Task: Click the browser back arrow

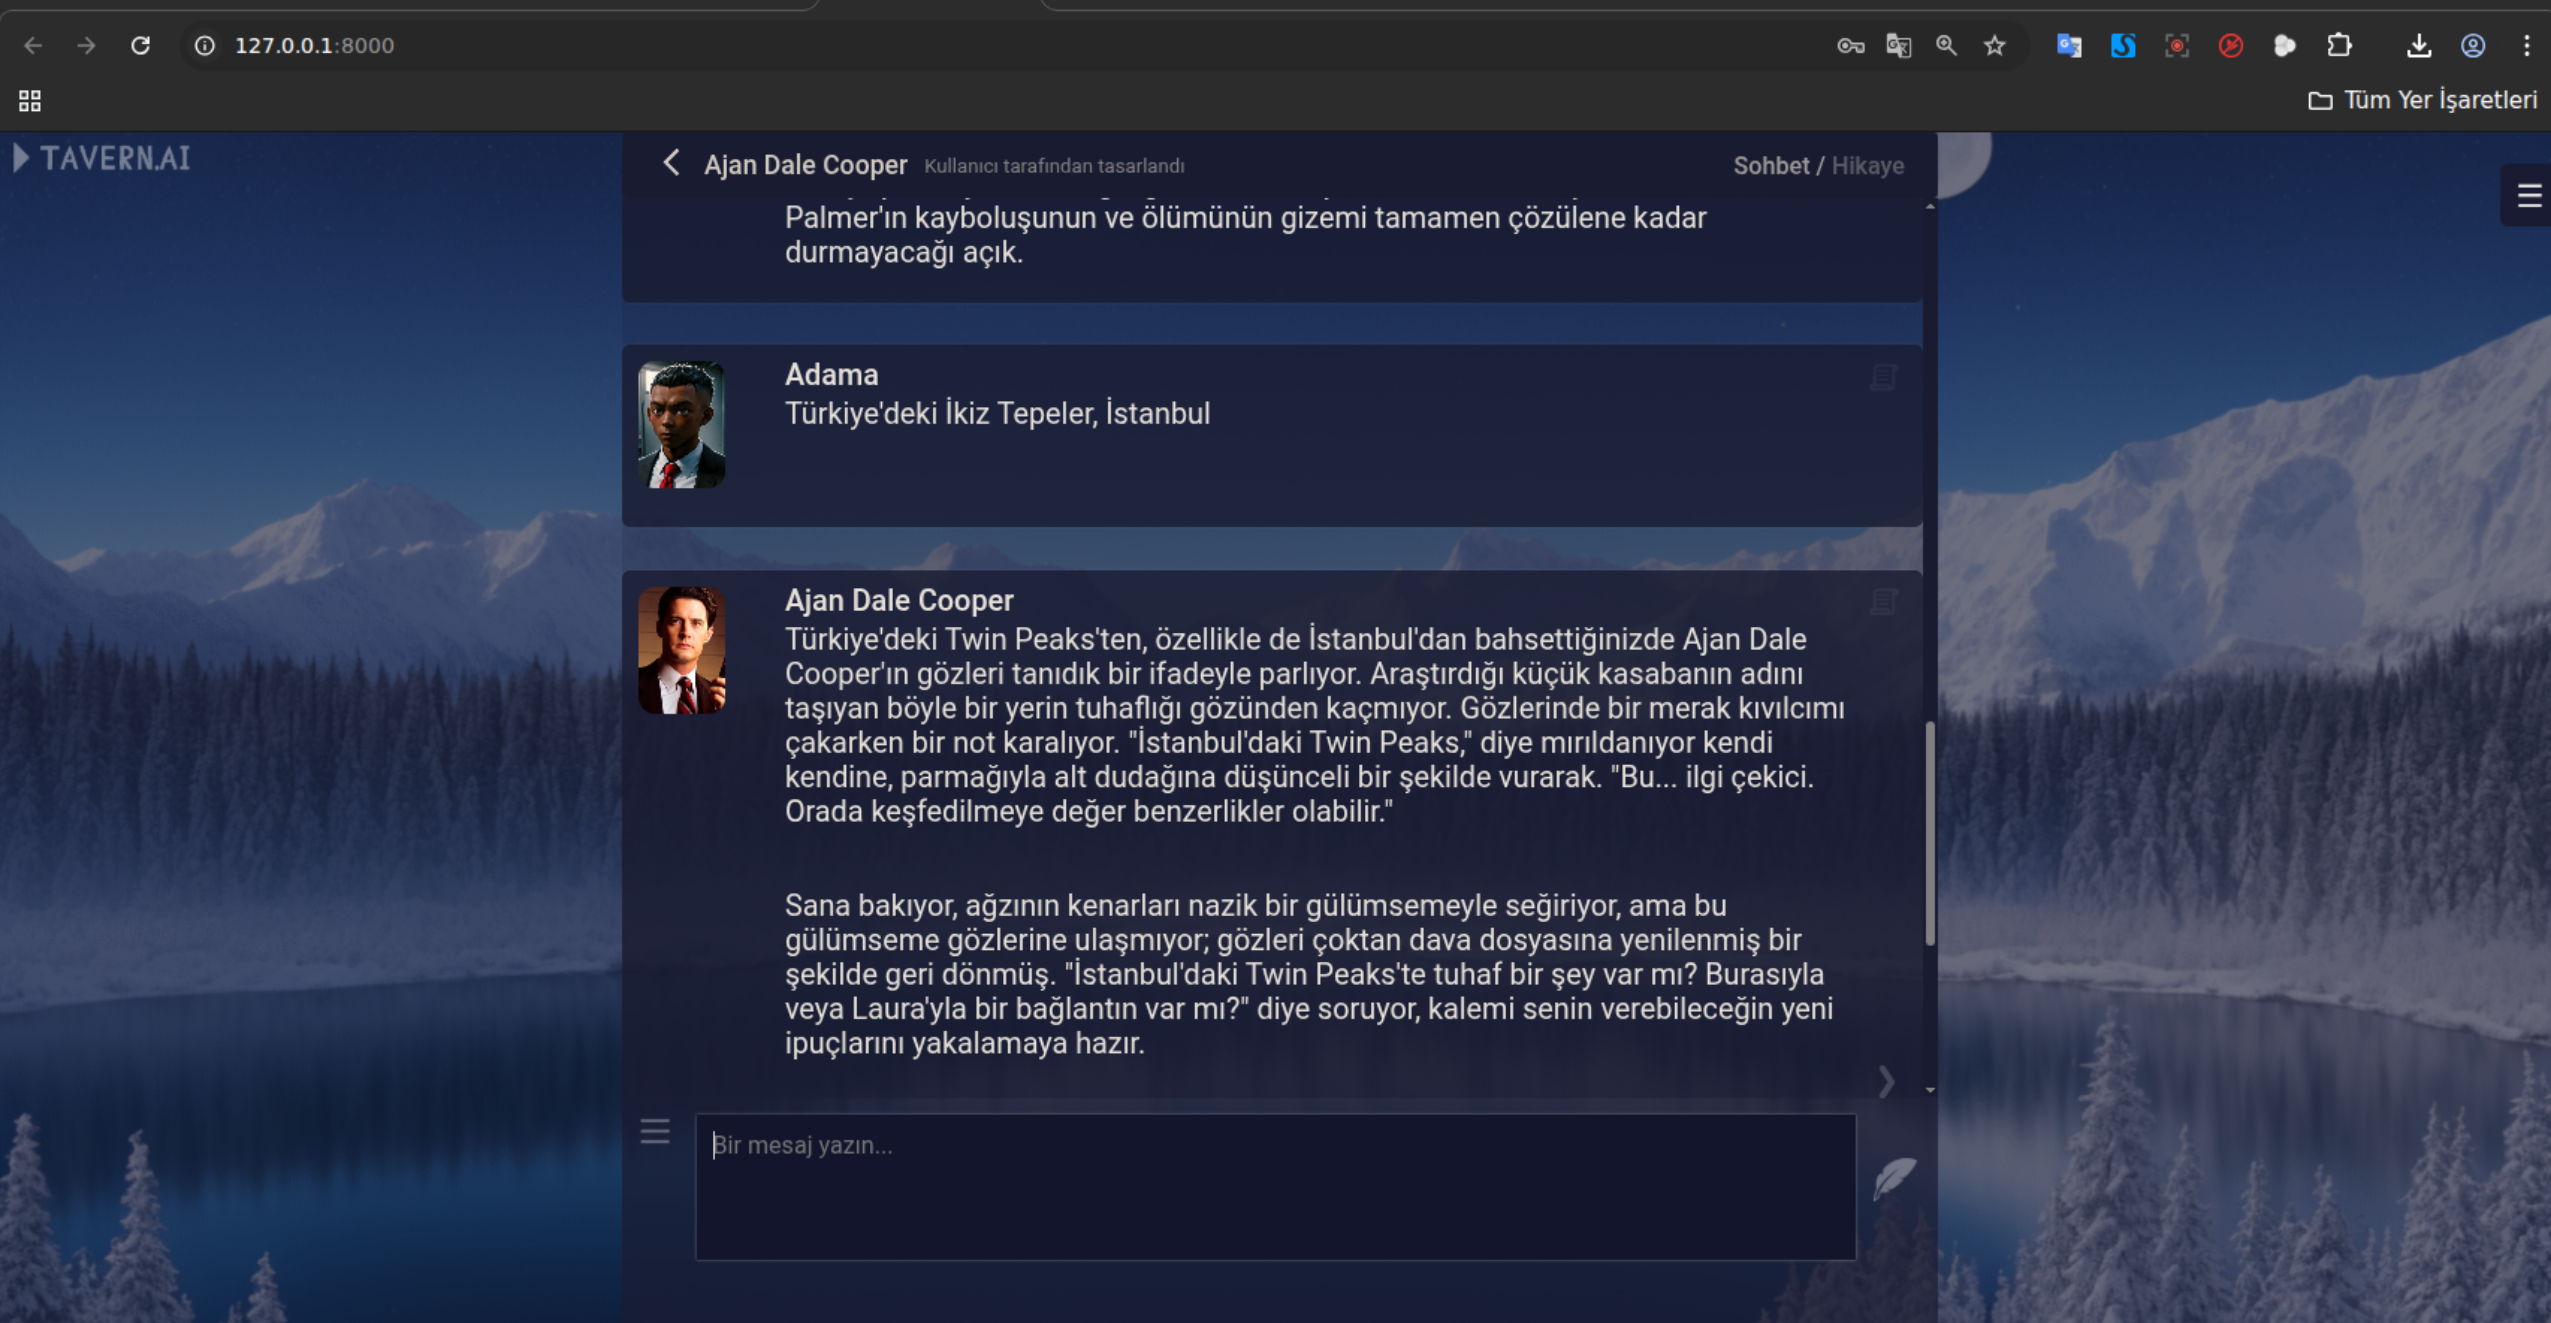Action: point(33,45)
